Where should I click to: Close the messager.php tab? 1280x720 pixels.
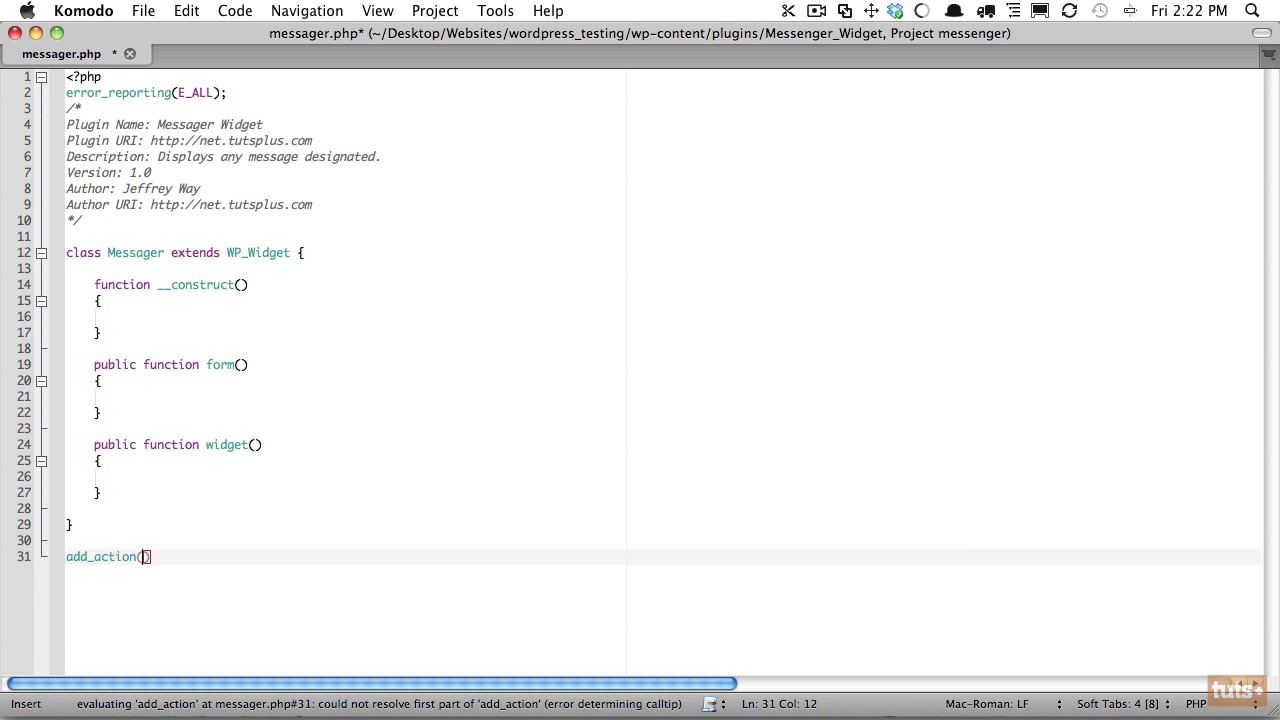[130, 54]
